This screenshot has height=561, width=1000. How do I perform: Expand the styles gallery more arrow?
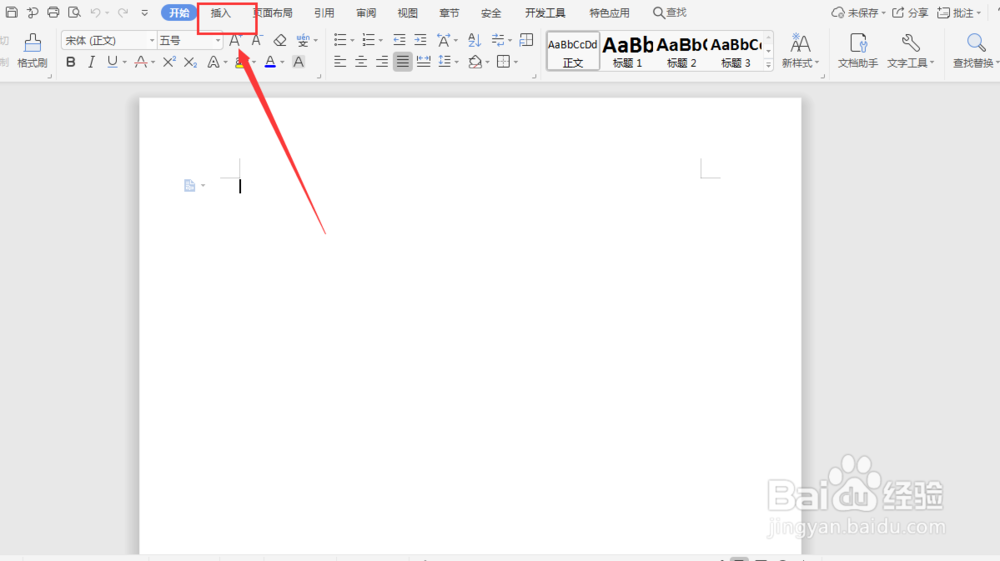pos(768,64)
